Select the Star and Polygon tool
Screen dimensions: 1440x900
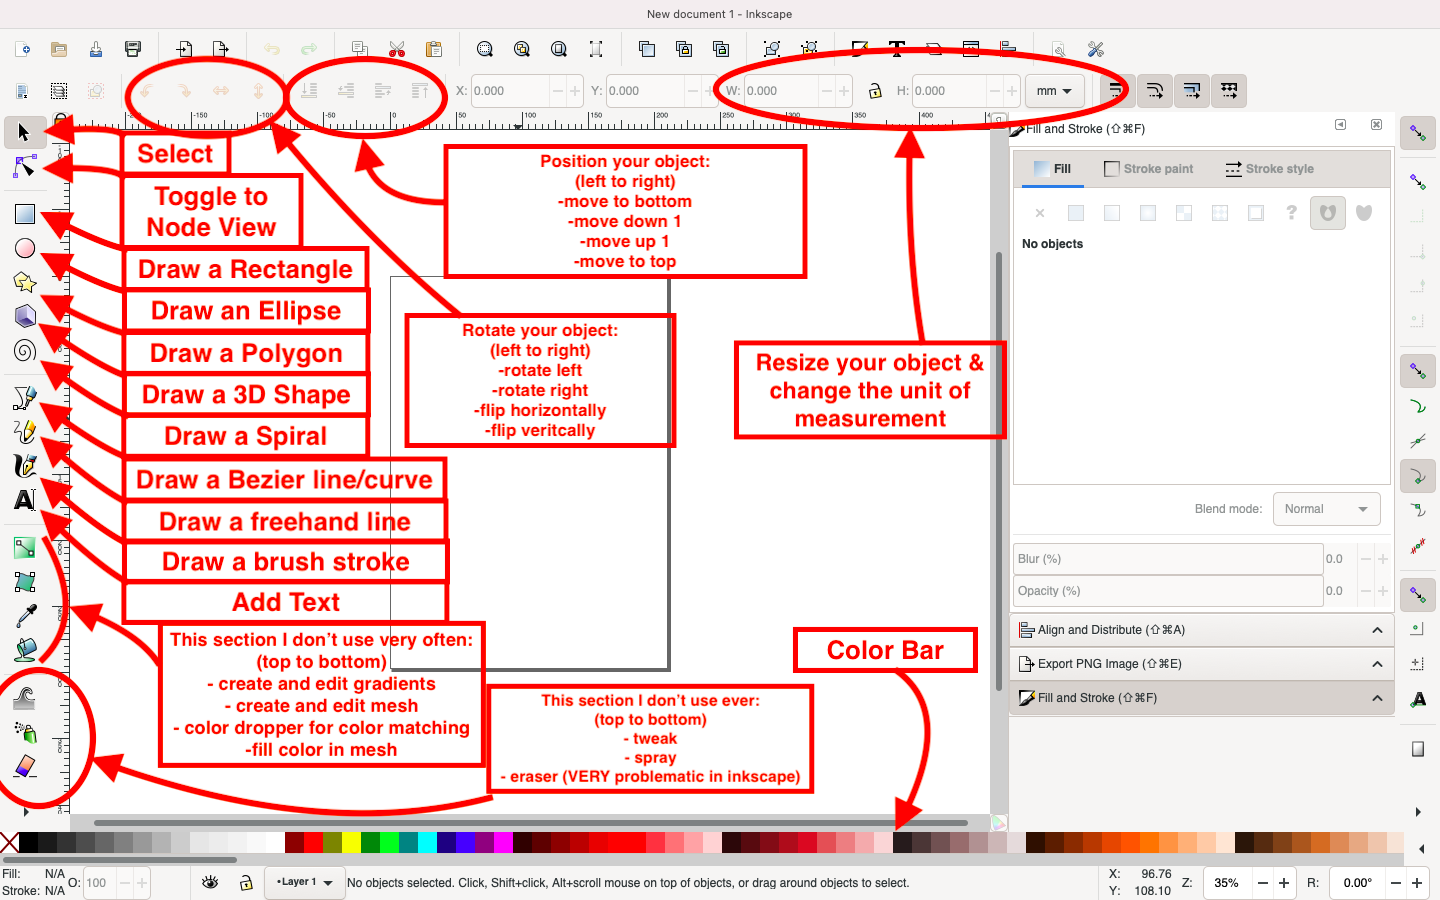24,282
